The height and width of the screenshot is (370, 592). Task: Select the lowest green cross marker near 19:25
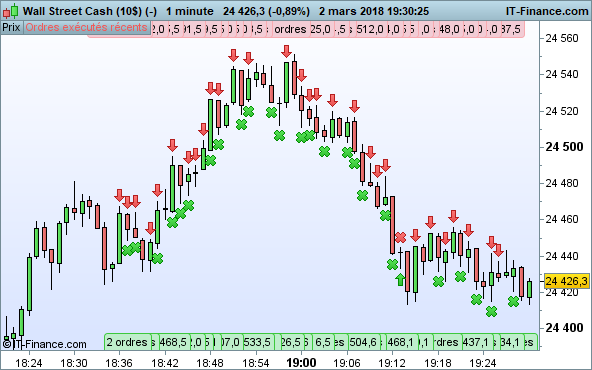(x=491, y=311)
